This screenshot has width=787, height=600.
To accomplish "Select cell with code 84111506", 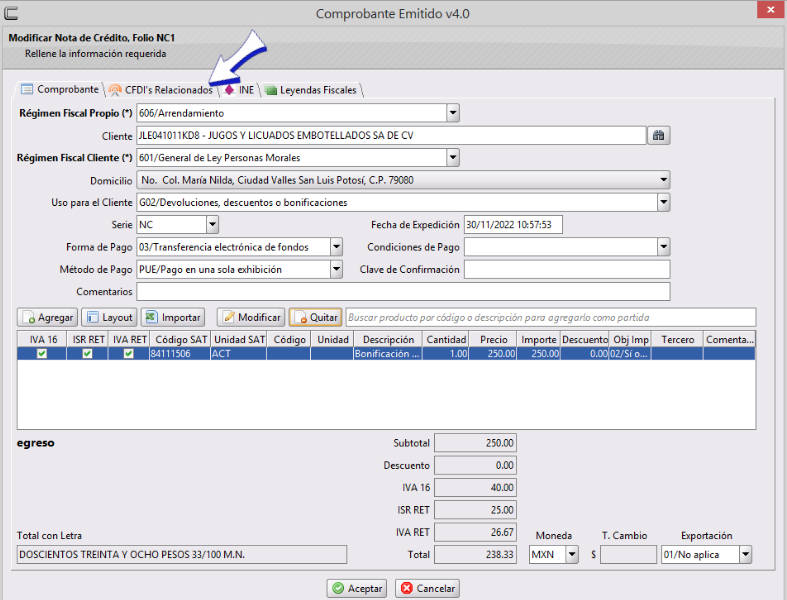I will 180,353.
